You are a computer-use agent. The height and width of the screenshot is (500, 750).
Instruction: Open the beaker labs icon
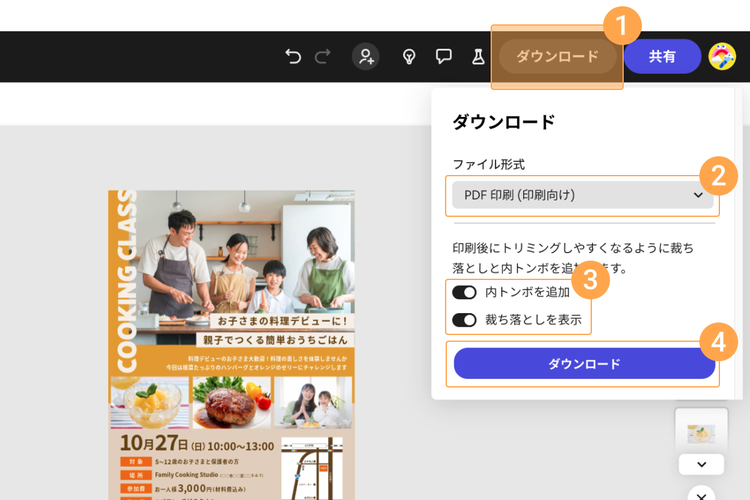478,56
